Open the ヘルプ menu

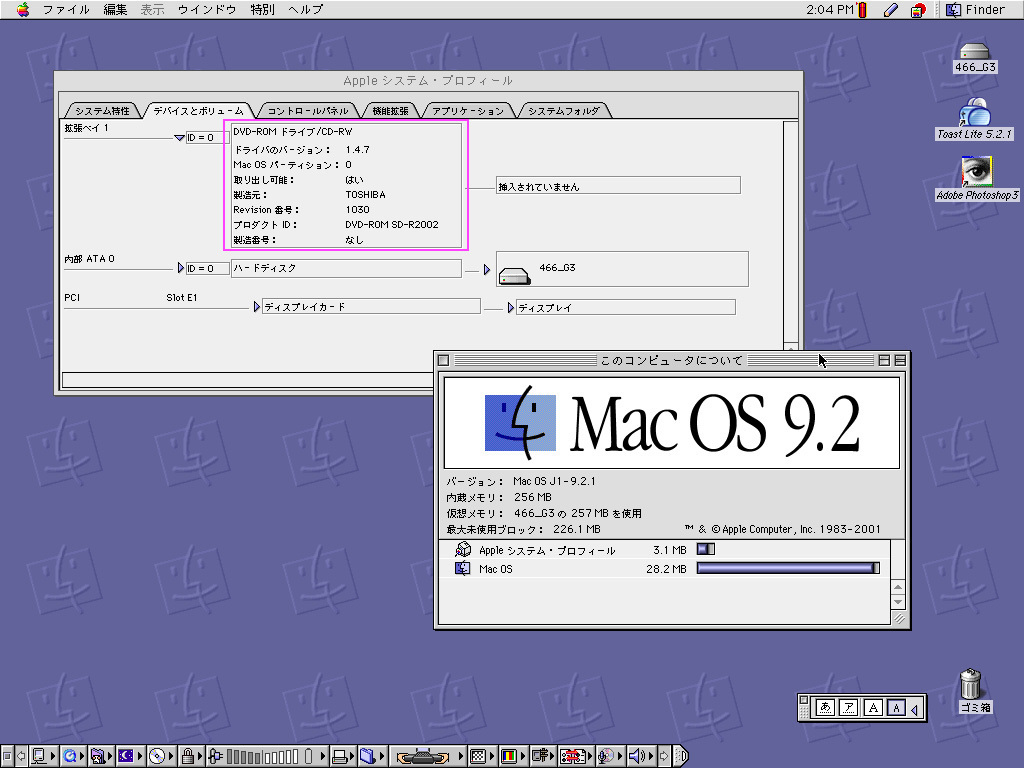tap(306, 9)
